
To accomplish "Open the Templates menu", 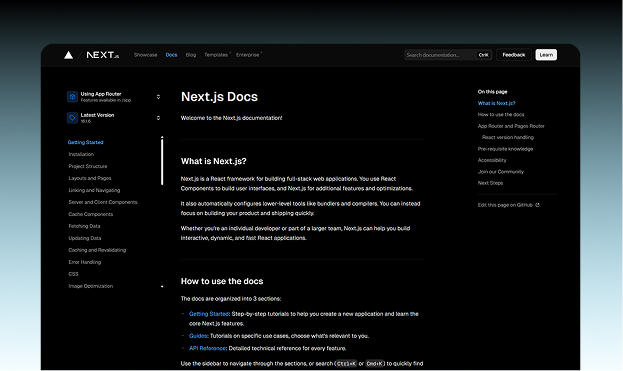I will pos(217,55).
